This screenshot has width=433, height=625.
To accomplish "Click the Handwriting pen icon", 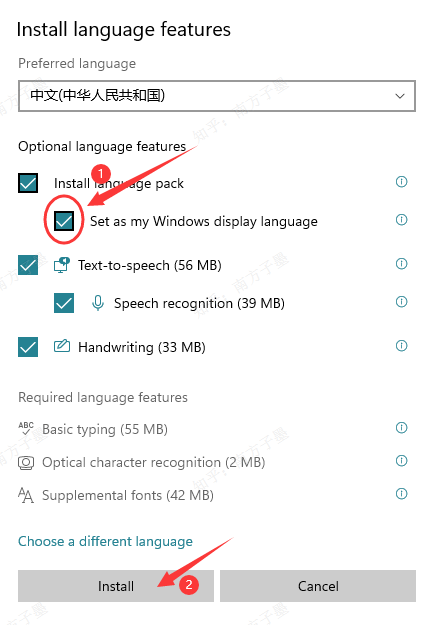I will tap(62, 346).
